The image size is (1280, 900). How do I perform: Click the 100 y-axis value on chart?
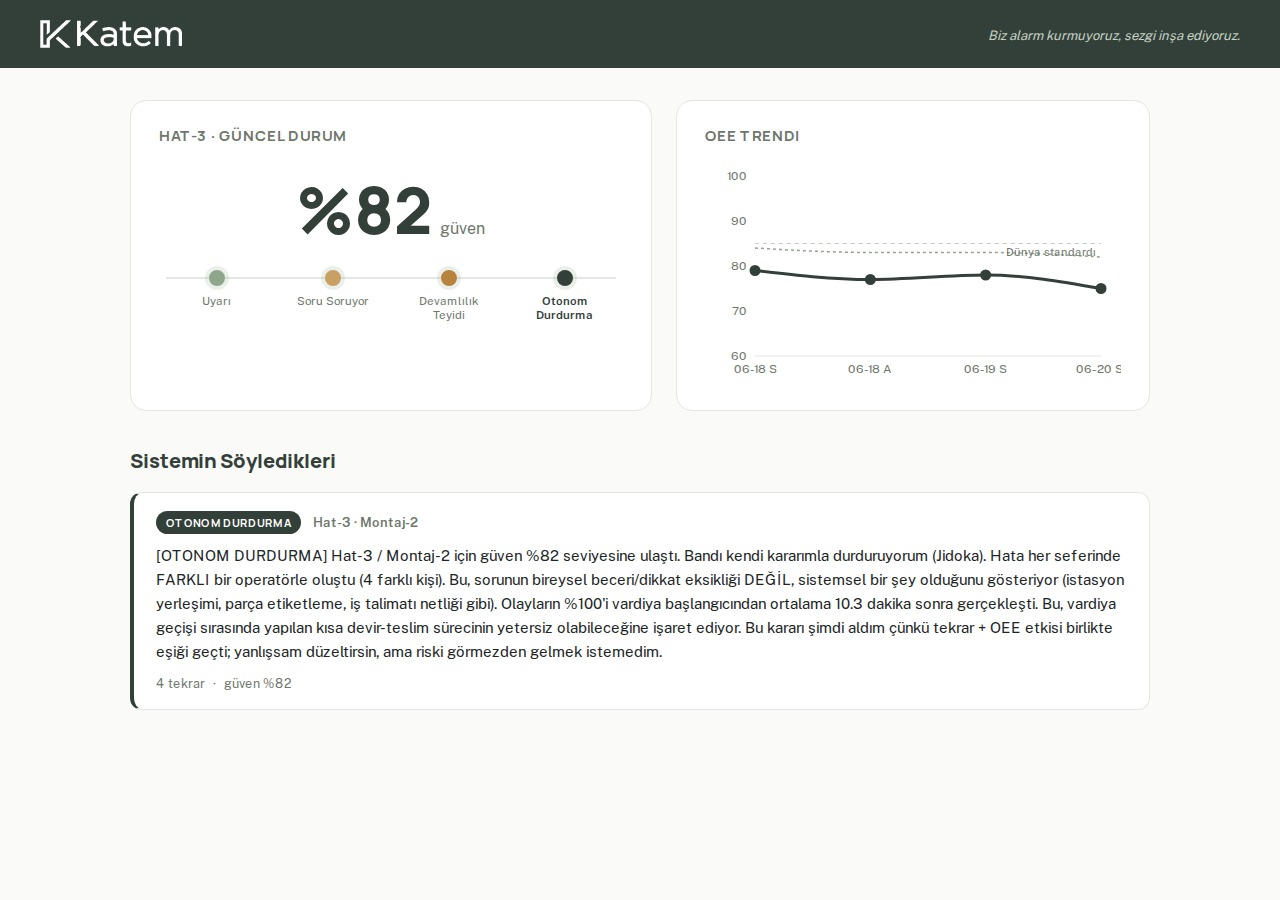point(737,176)
